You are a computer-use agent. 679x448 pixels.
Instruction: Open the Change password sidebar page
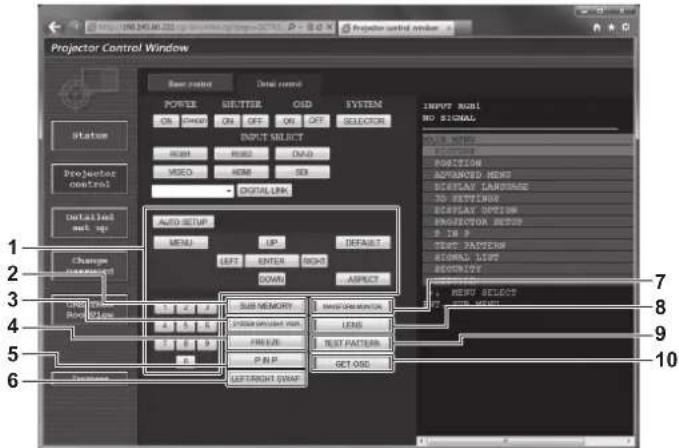point(90,265)
